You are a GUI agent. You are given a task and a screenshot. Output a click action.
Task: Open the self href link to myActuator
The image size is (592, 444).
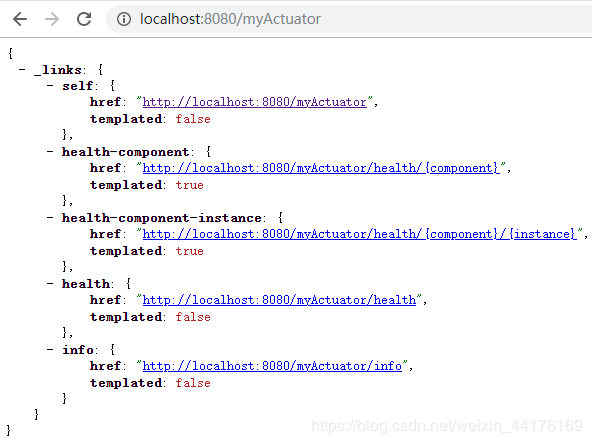coord(254,102)
